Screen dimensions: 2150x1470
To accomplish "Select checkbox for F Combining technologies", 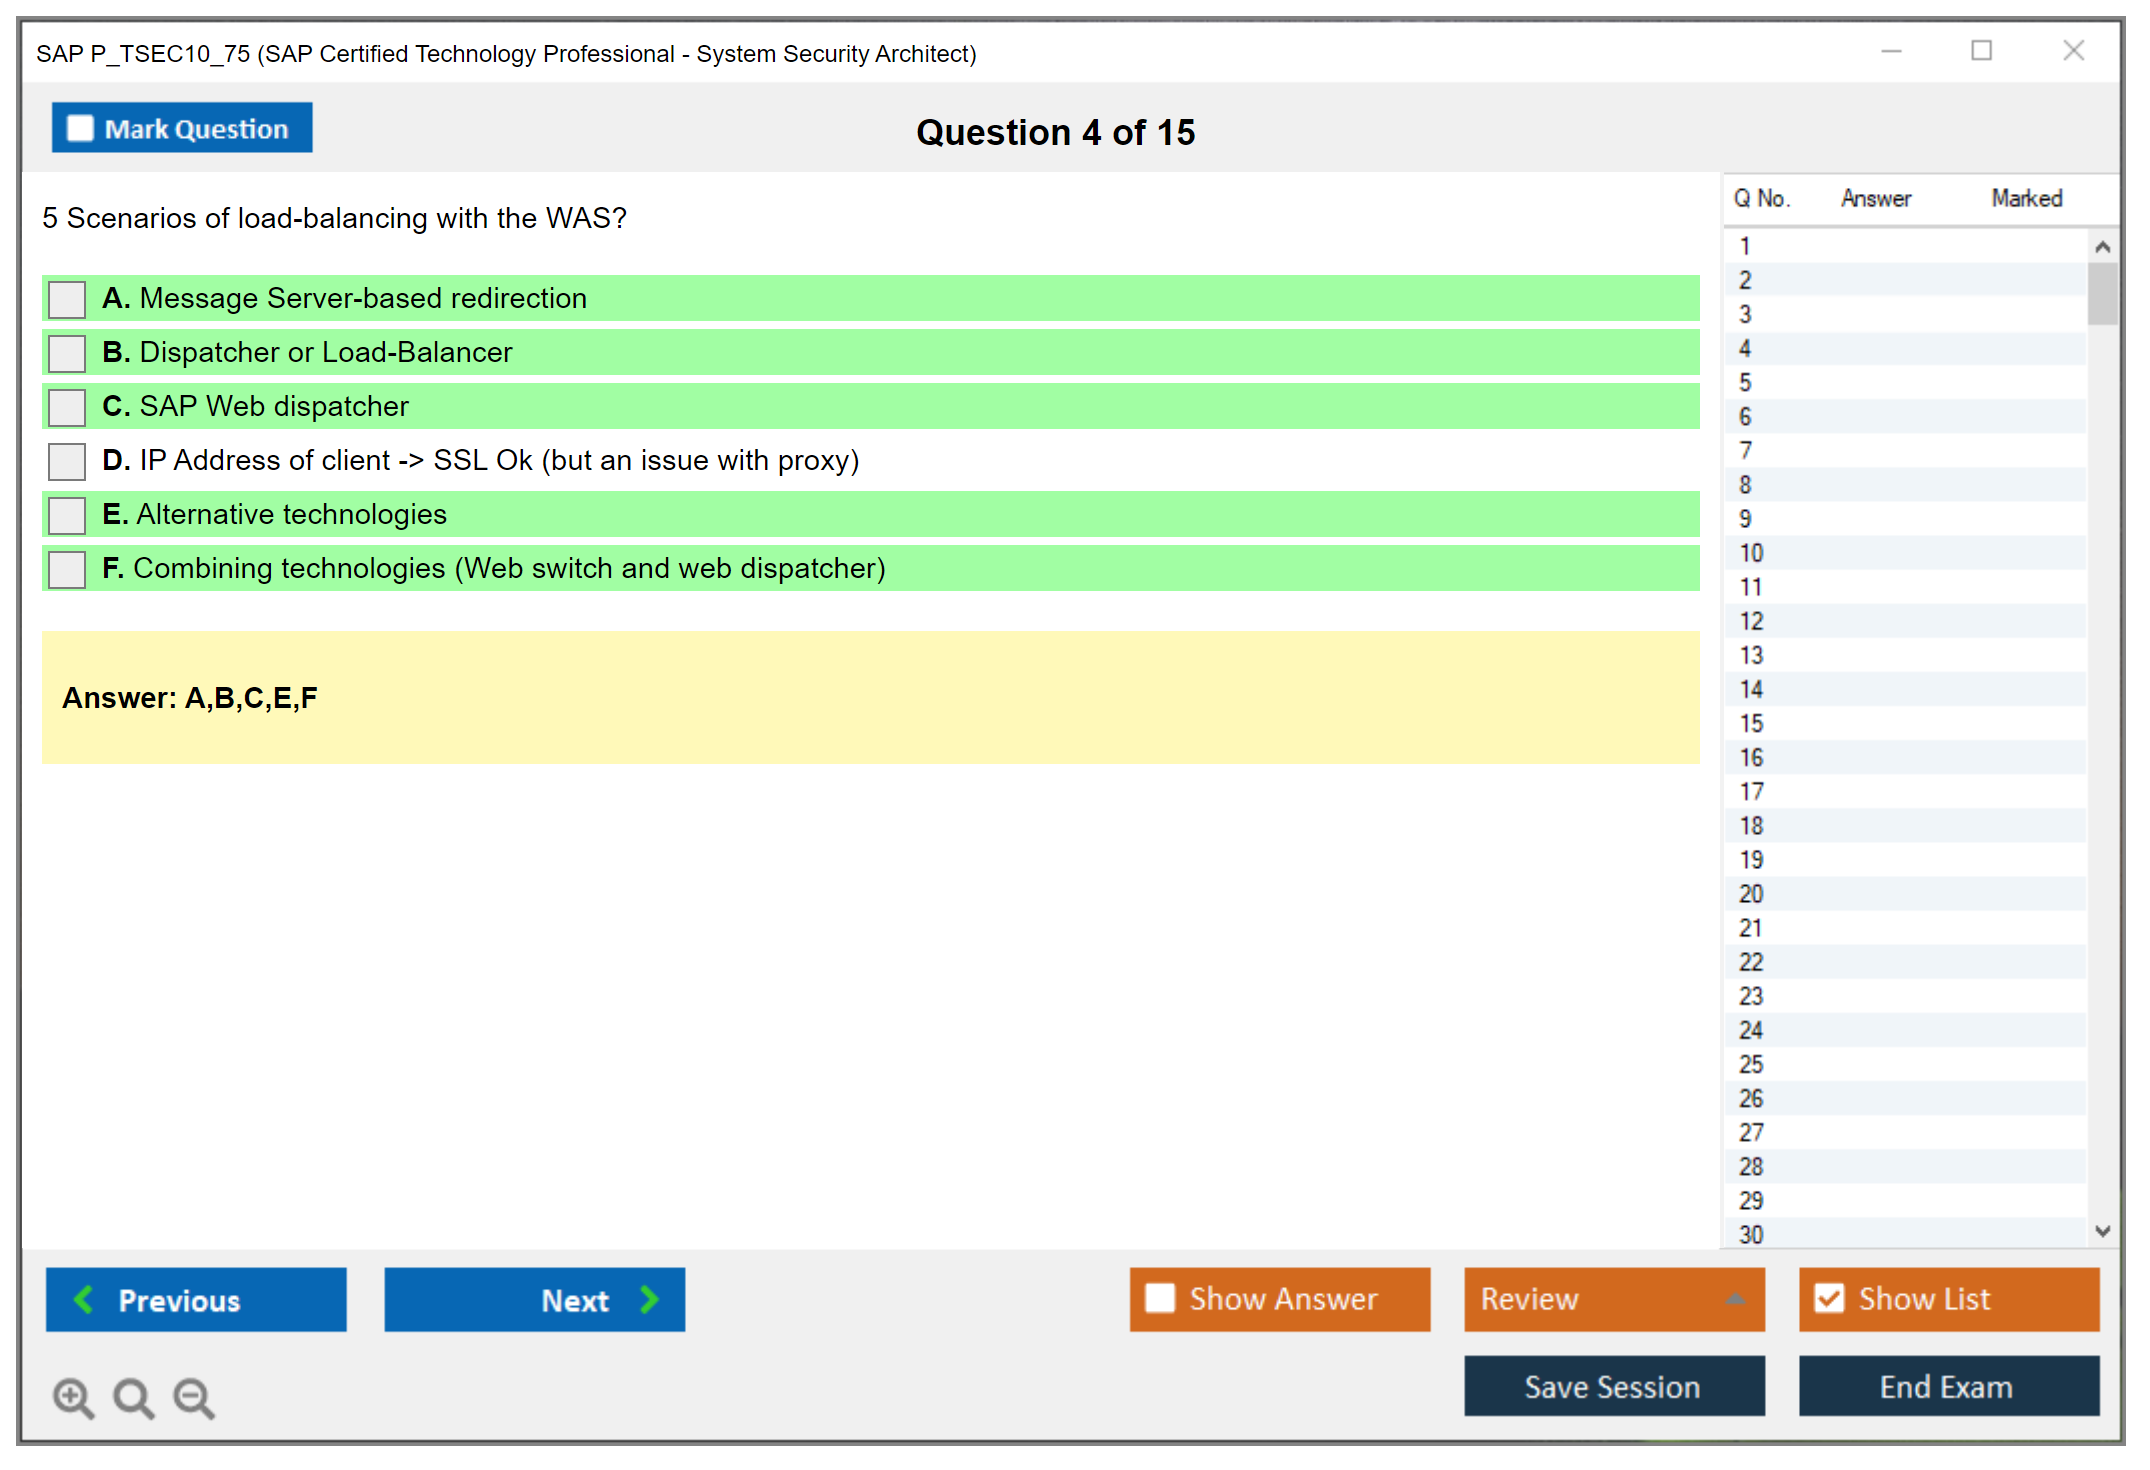I will tap(67, 569).
